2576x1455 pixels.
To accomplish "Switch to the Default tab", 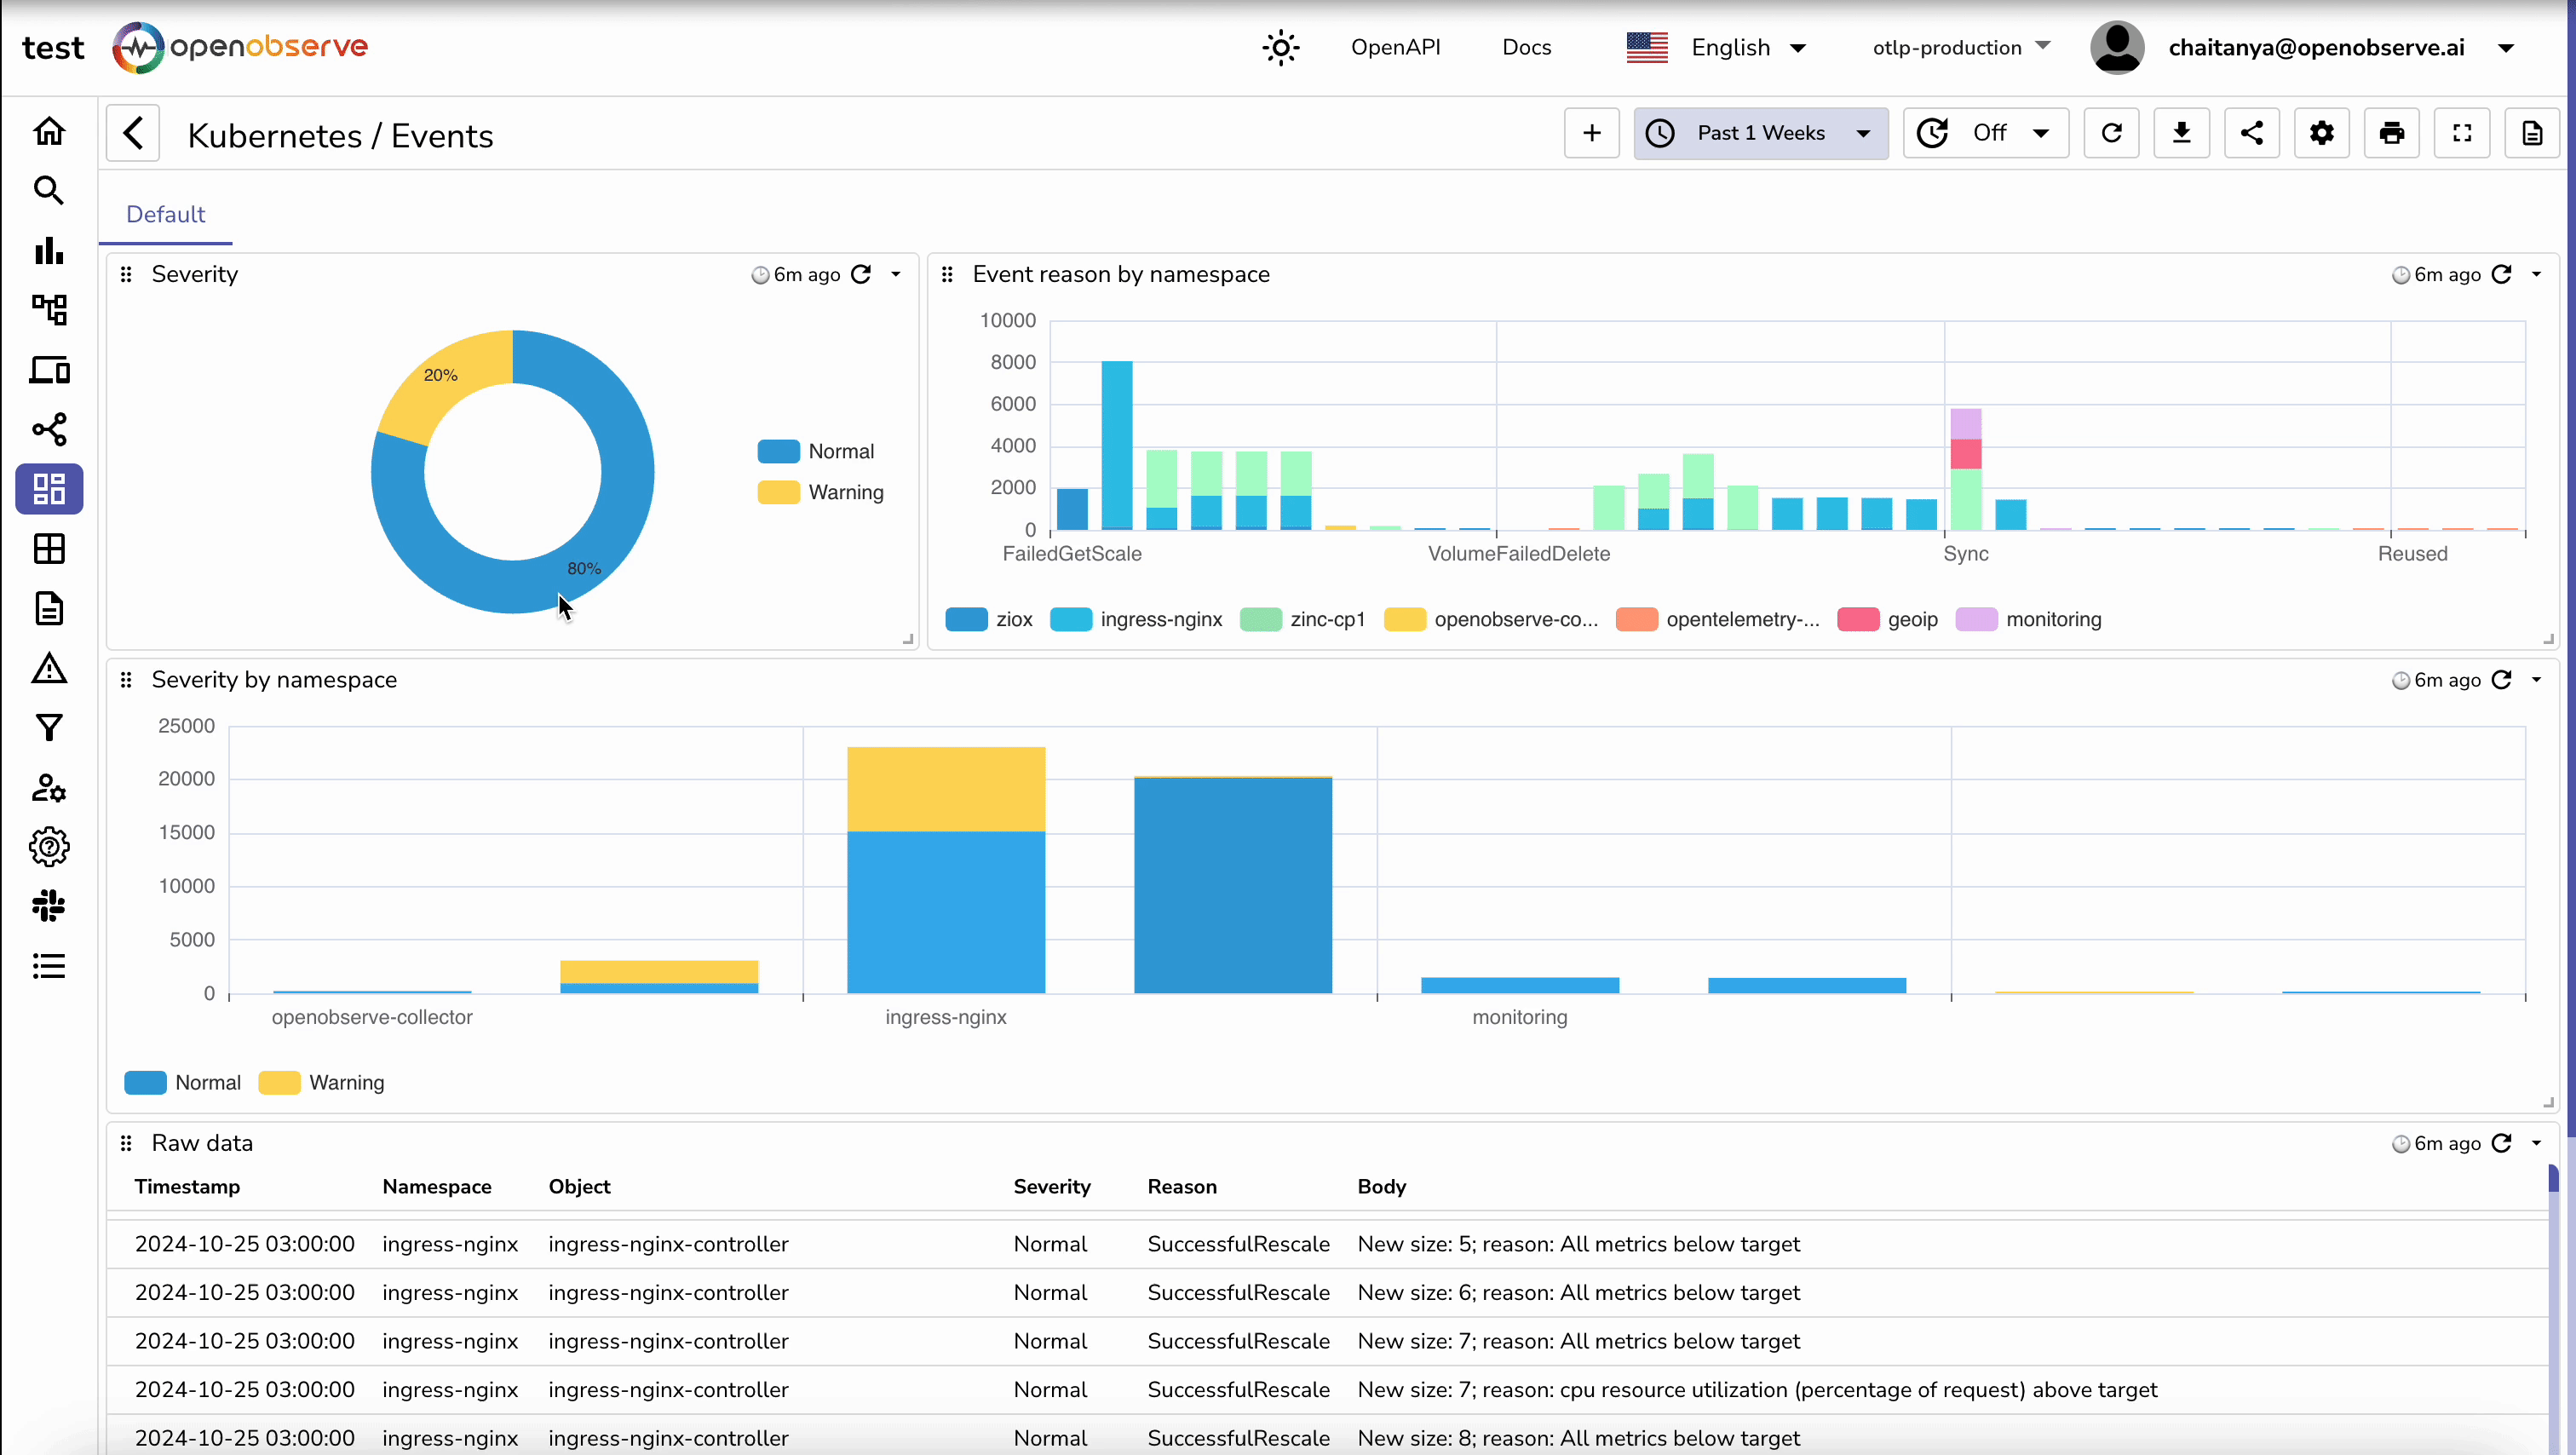I will coord(165,214).
